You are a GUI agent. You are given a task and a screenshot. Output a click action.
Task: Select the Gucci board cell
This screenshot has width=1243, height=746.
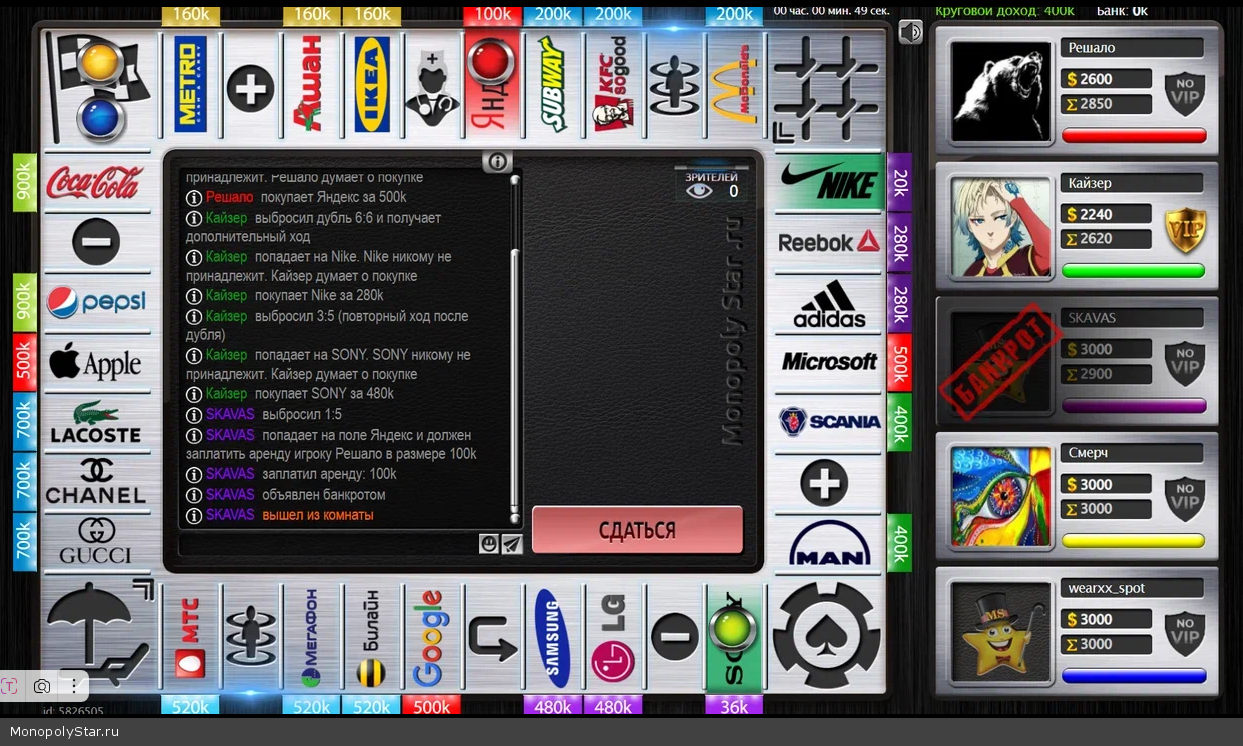(96, 543)
